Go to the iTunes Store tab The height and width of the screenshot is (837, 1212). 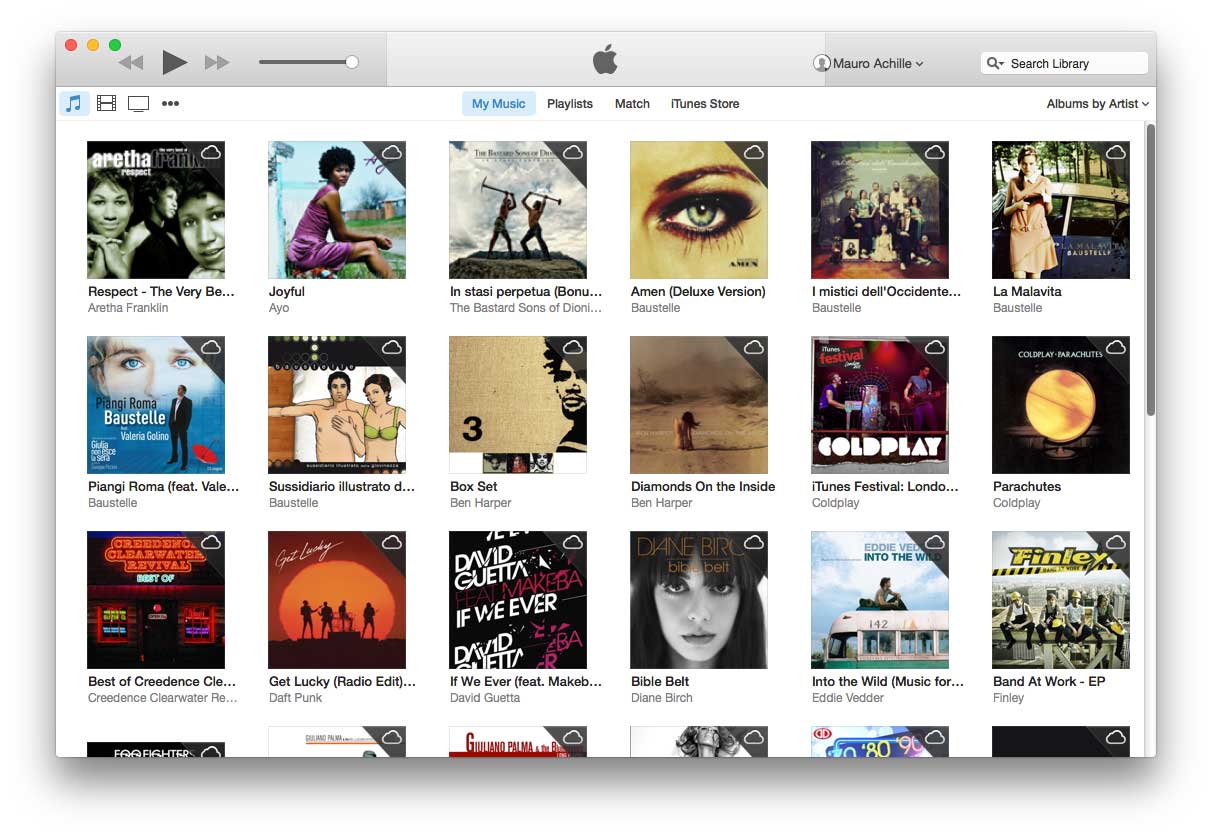(705, 103)
